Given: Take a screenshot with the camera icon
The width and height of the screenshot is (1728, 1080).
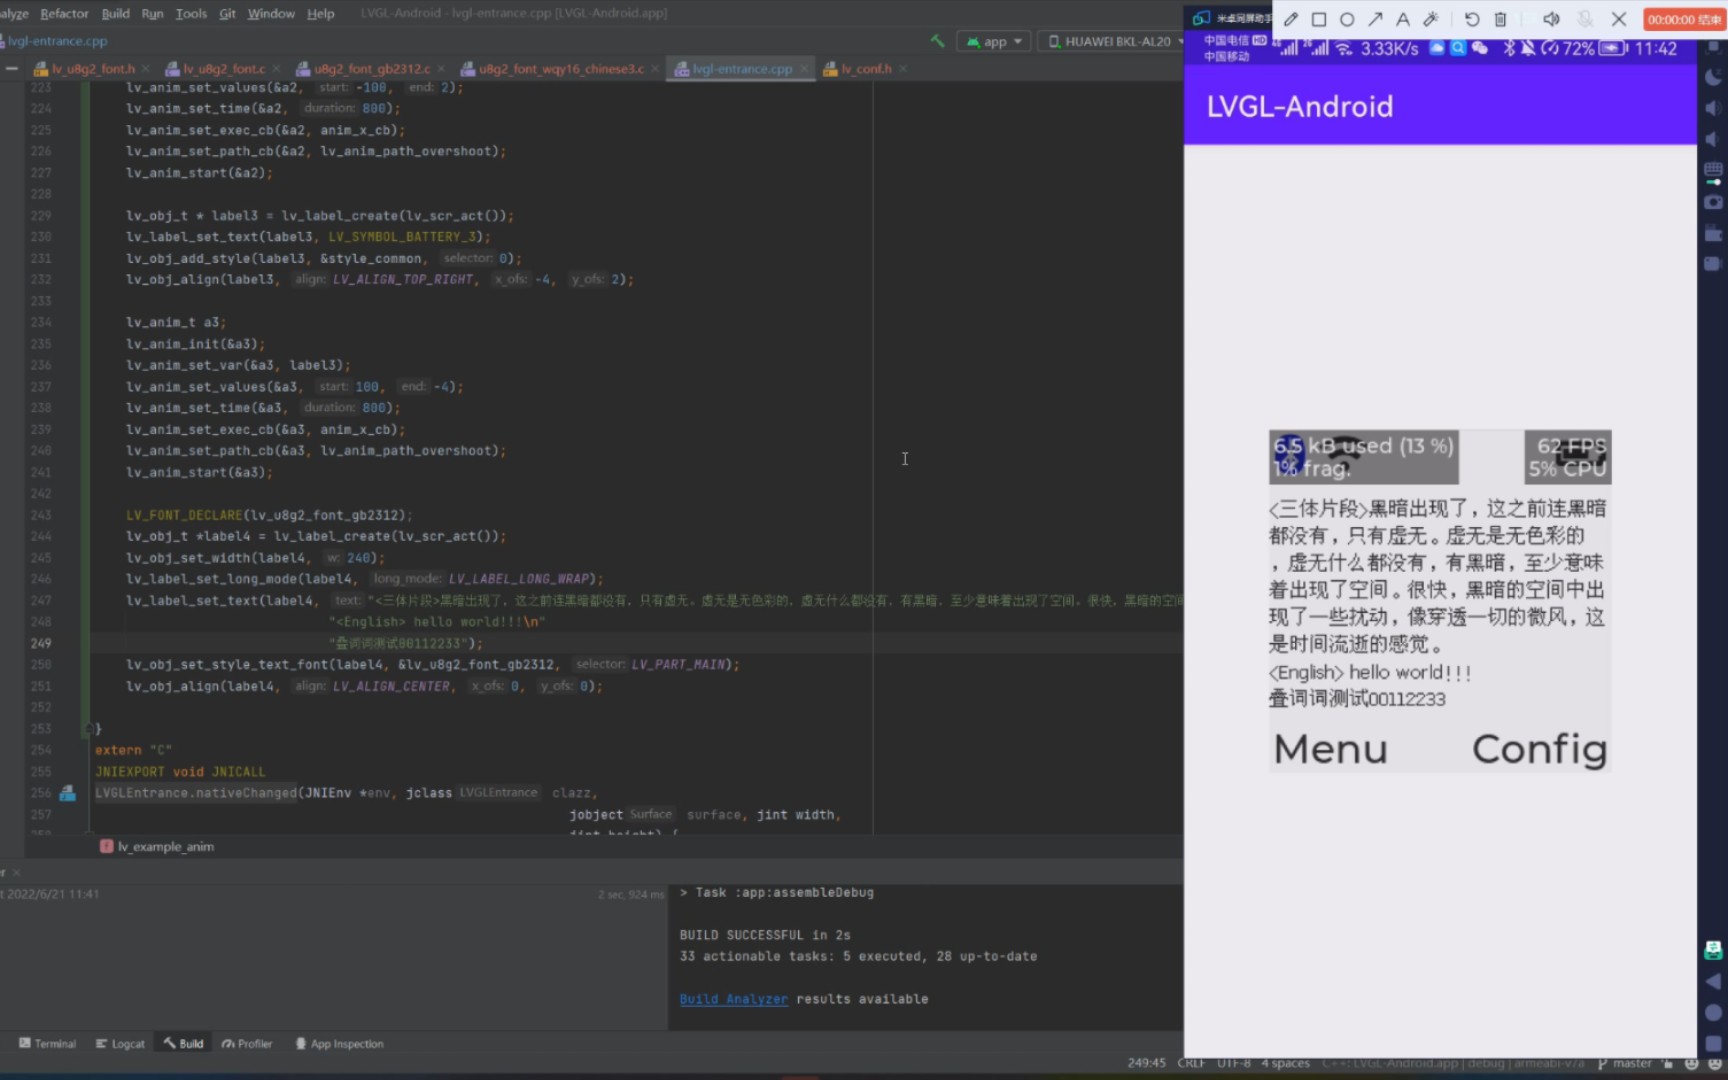Looking at the screenshot, I should (1713, 202).
